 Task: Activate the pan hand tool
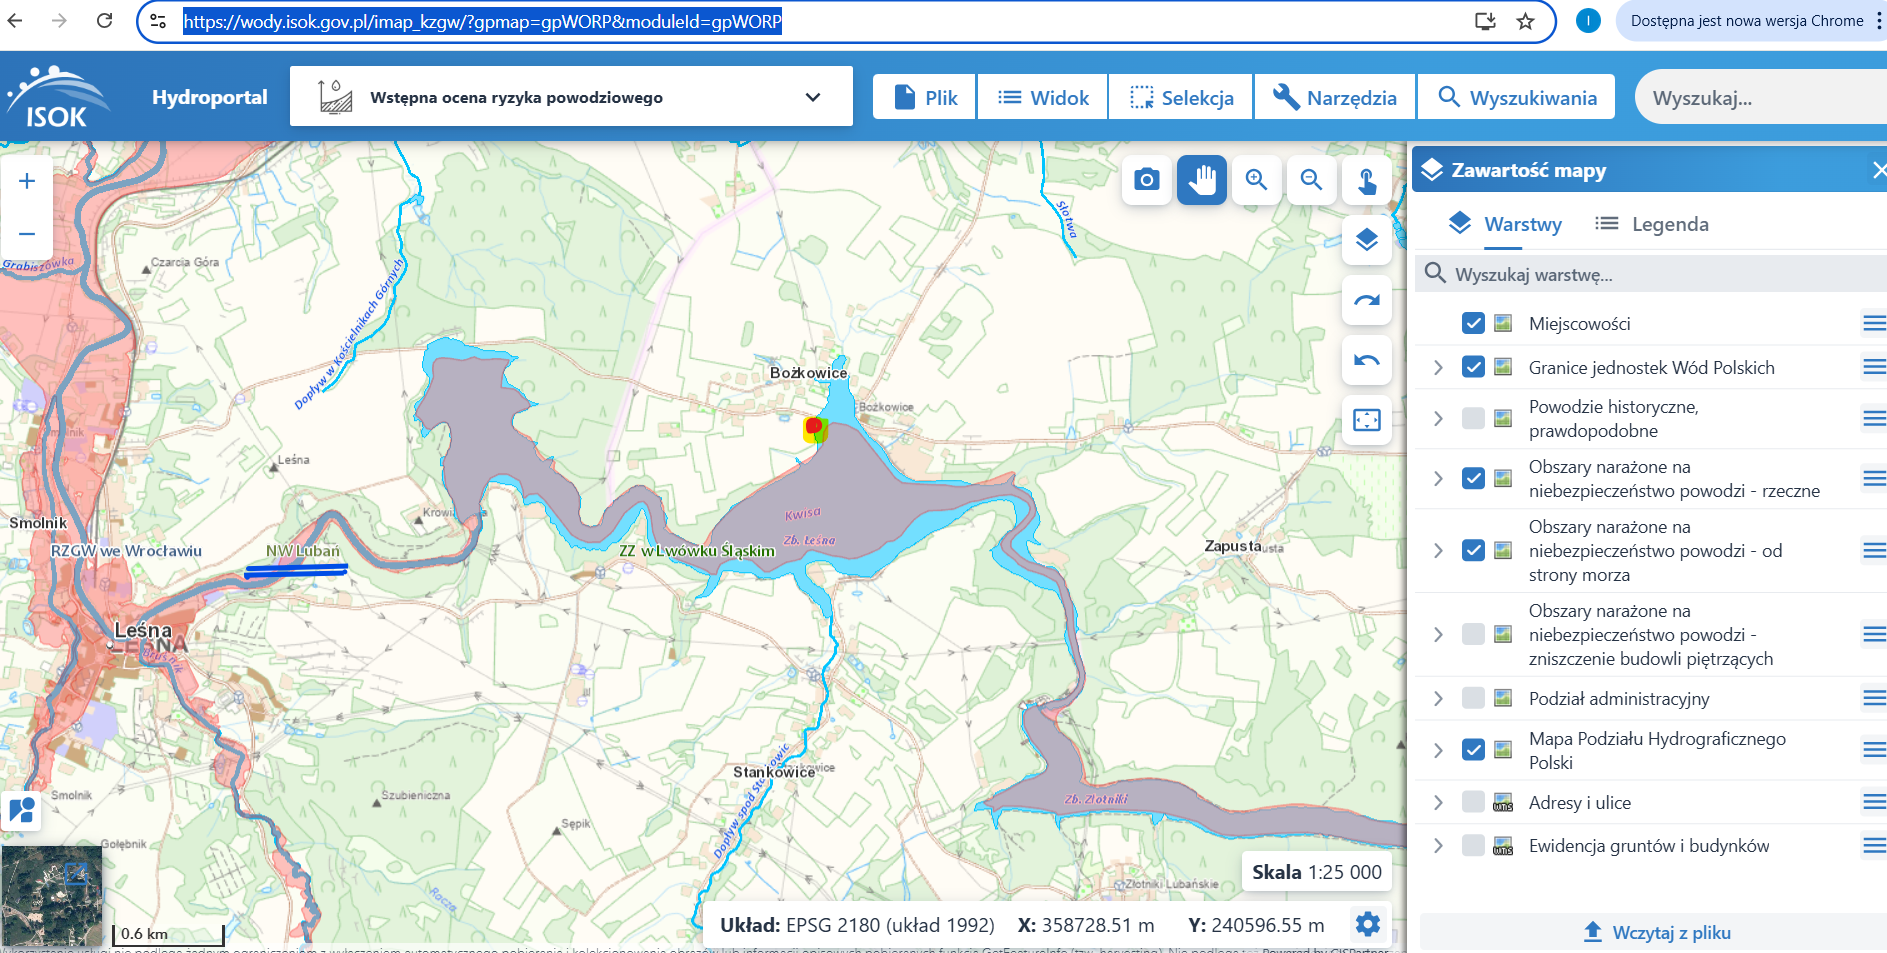[1201, 180]
